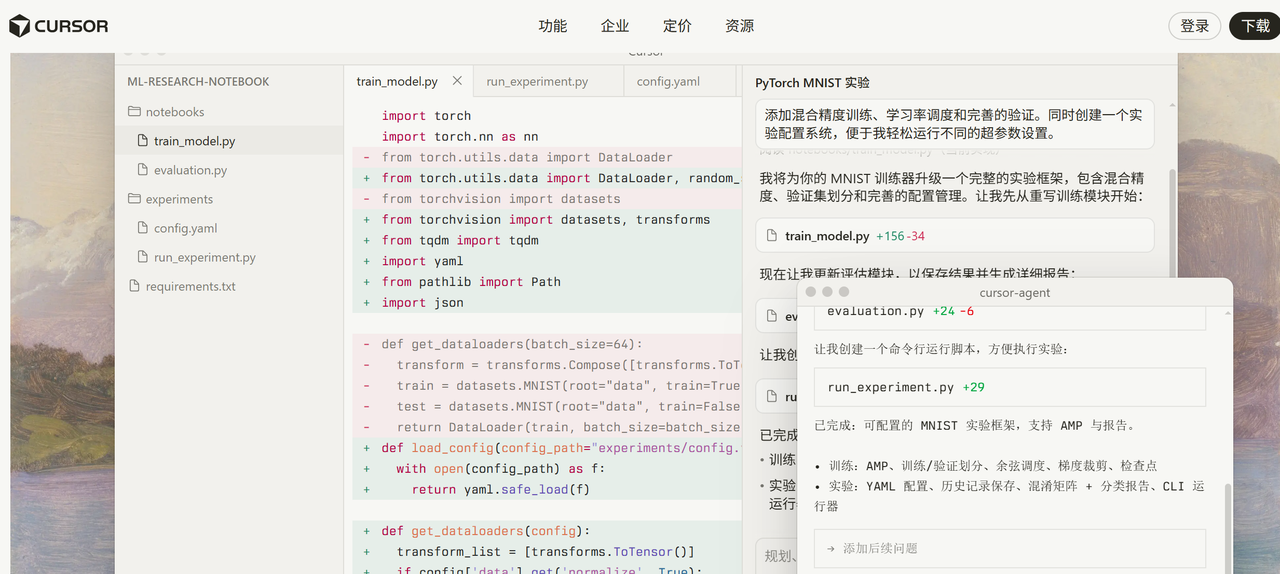Click the line 'from pathlib import Path'
Screen dimensions: 1280x574
[x=471, y=282]
